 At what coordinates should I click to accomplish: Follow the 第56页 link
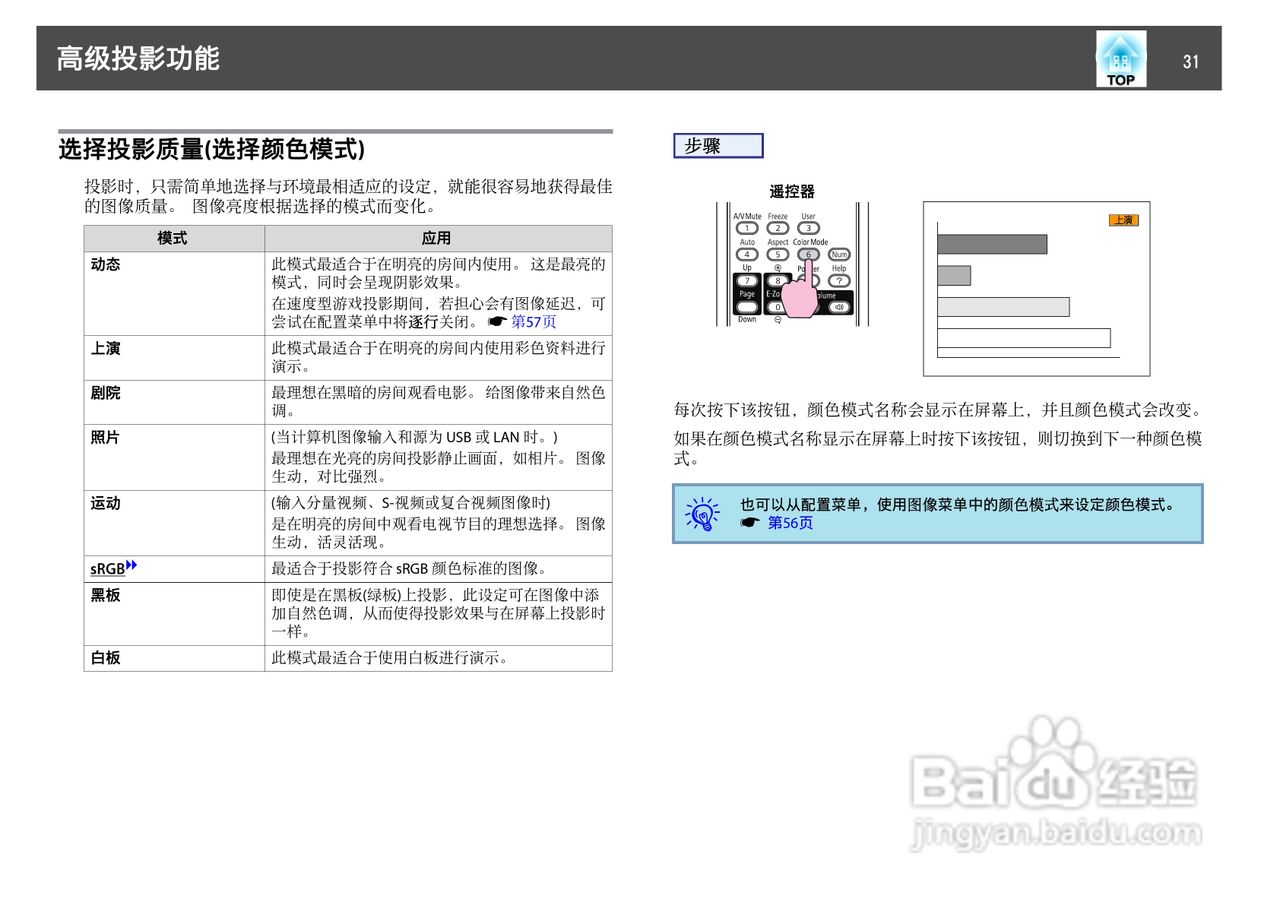coord(789,522)
